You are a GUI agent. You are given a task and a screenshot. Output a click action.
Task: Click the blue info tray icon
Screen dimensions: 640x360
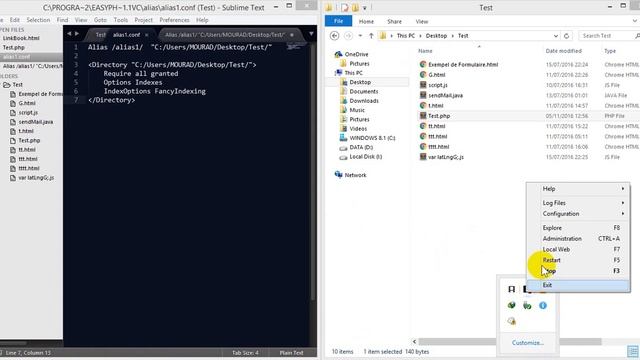pyautogui.click(x=542, y=305)
